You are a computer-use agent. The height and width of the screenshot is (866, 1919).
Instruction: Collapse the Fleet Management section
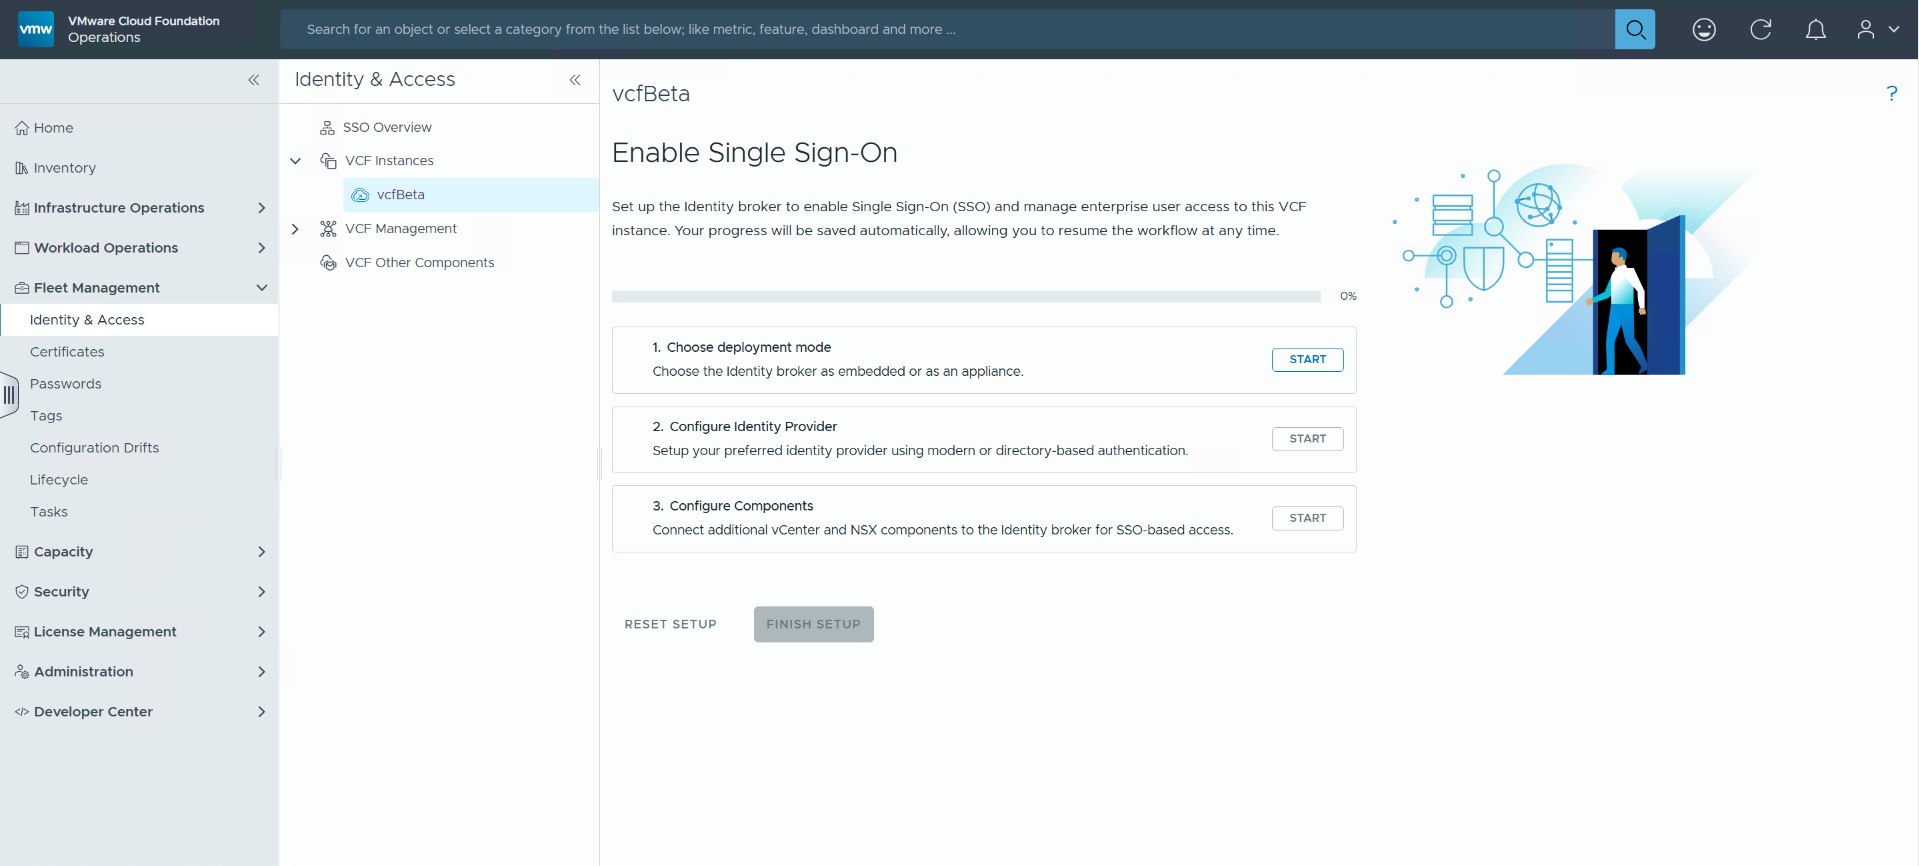(x=262, y=288)
